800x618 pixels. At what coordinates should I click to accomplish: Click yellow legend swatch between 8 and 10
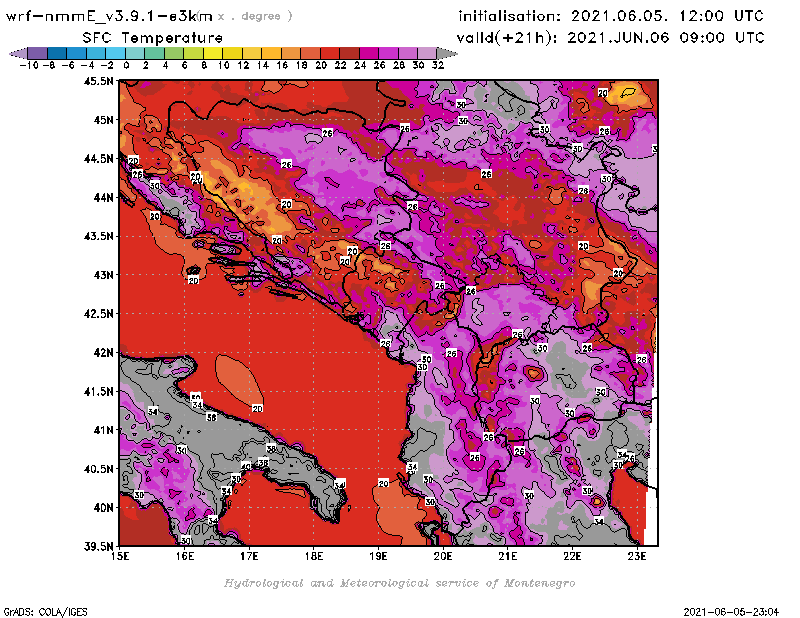[213, 53]
